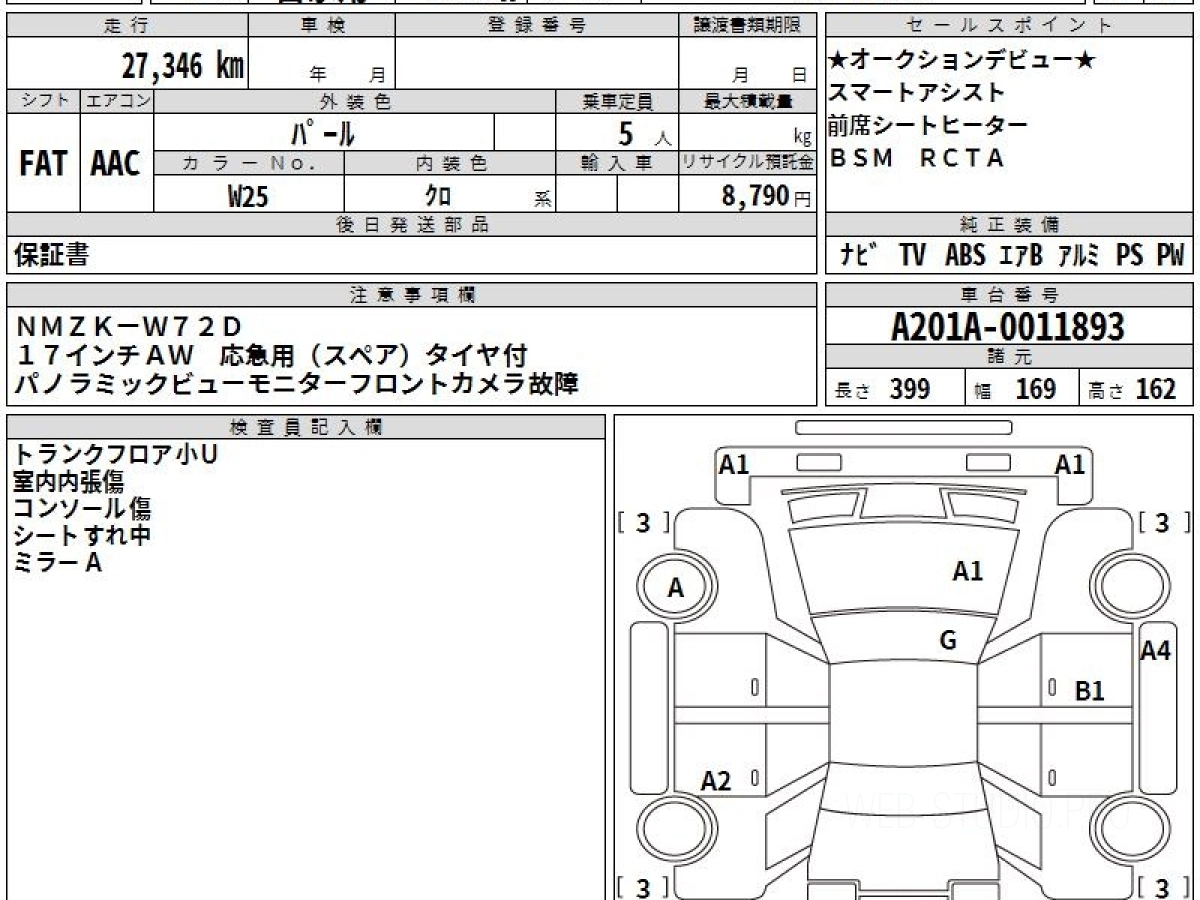The image size is (1200, 900).
Task: Select the length value 399
Action: click(910, 389)
